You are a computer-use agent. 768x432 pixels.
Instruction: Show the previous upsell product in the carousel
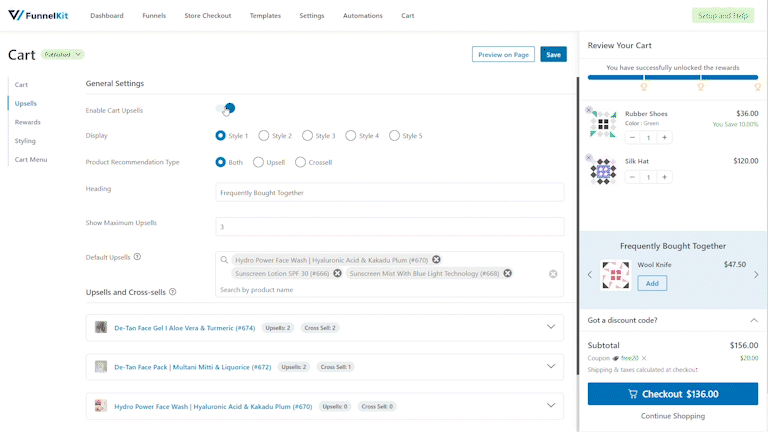[590, 275]
